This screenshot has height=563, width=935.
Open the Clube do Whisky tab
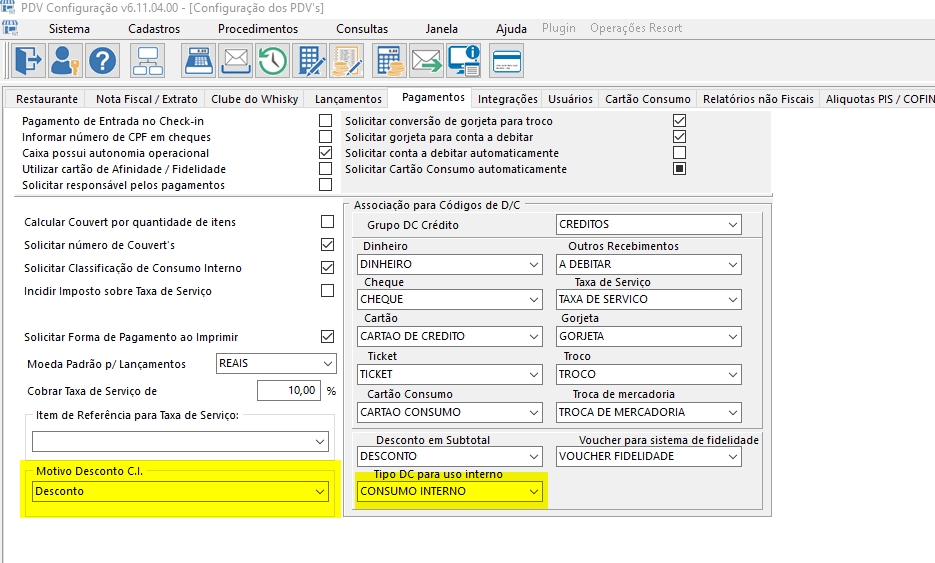tap(255, 99)
